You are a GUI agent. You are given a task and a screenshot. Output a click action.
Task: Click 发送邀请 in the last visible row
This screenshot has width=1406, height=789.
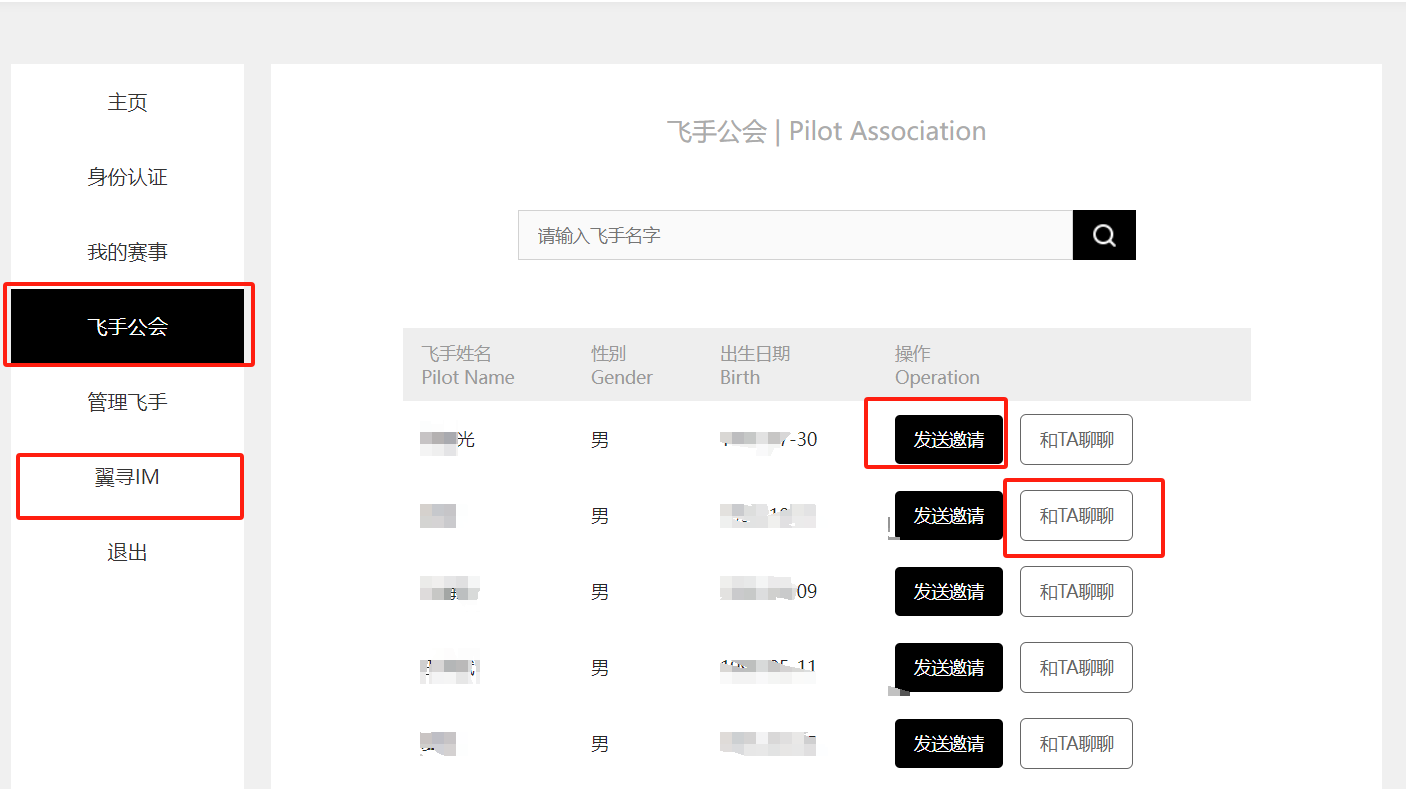[x=948, y=744]
